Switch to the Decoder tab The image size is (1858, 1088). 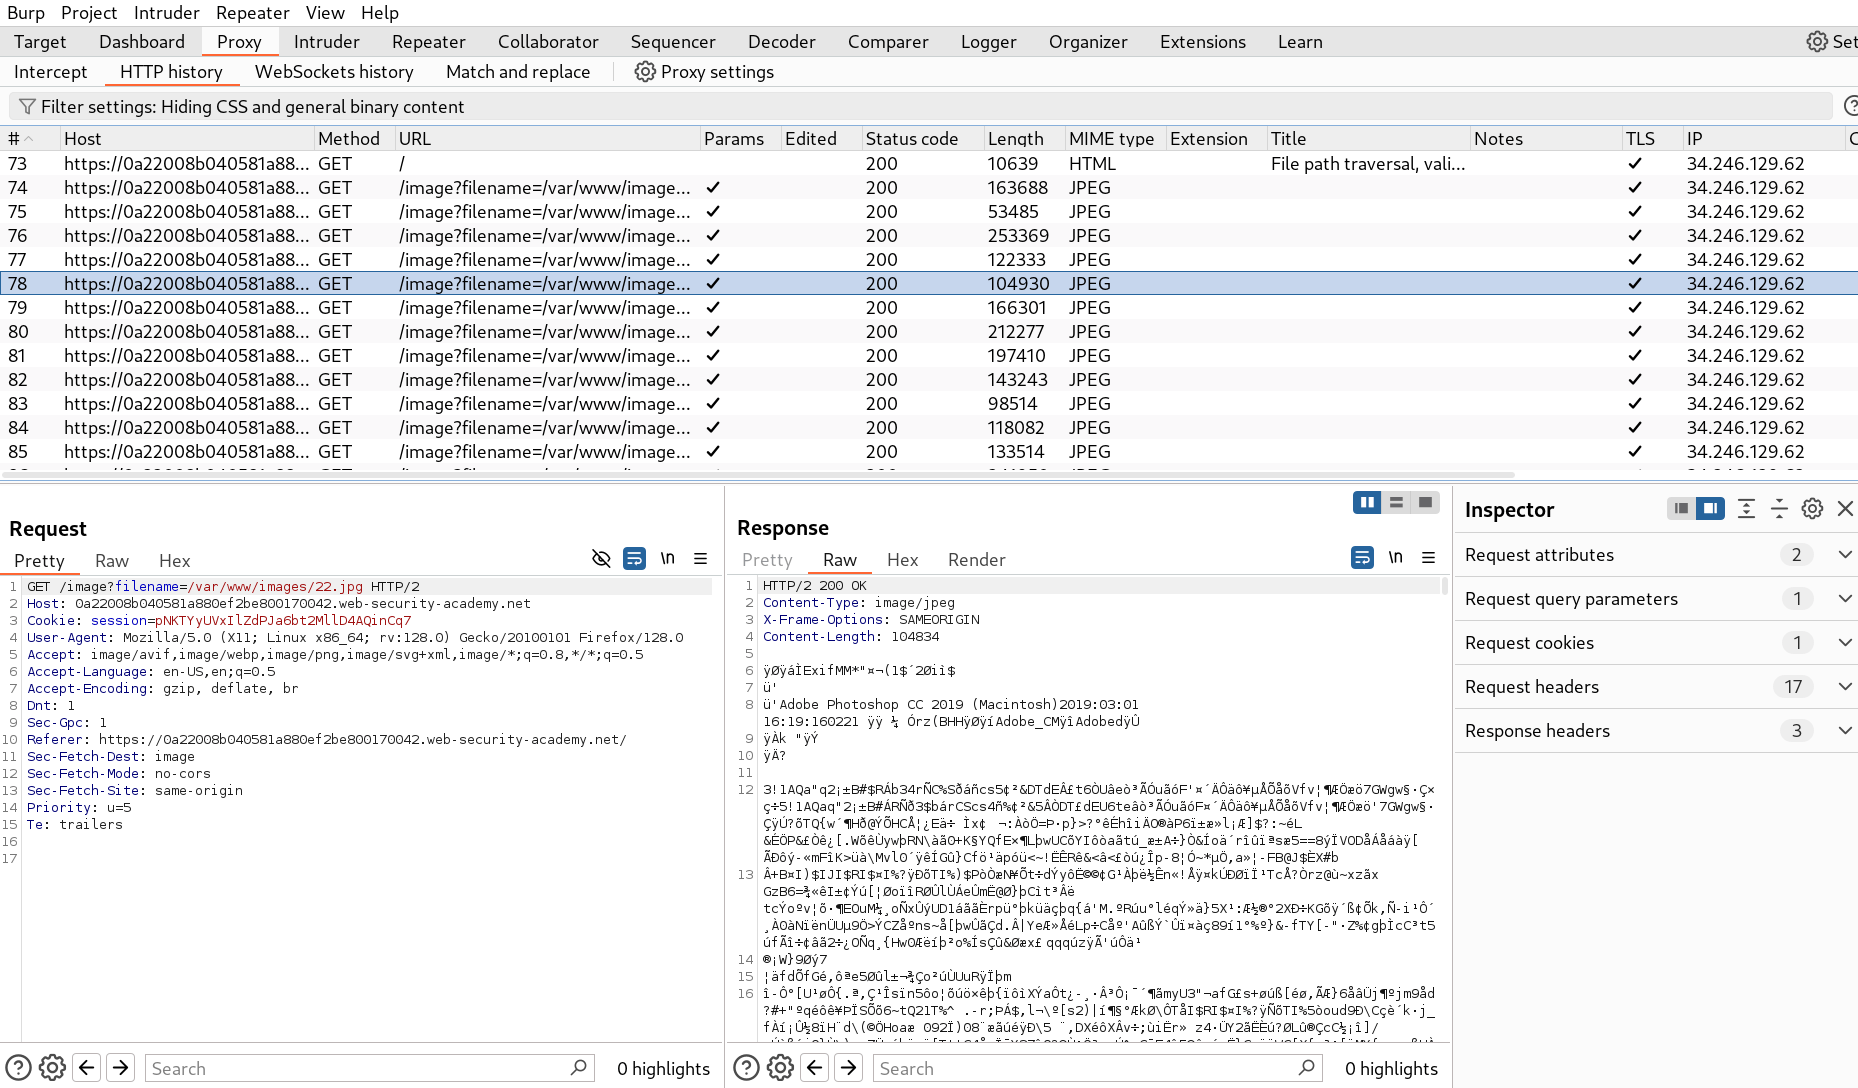coord(781,42)
